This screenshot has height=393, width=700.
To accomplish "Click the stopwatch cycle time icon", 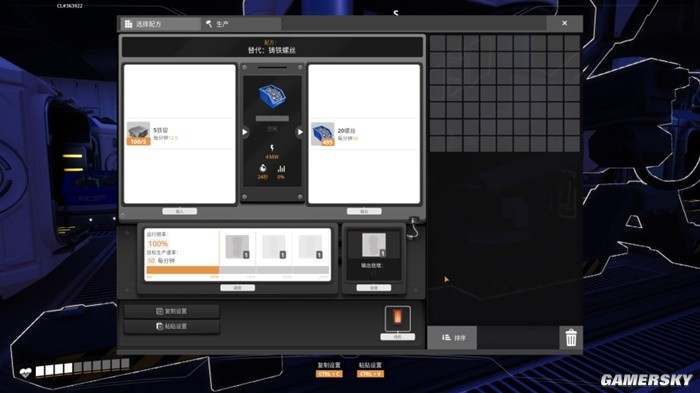I will point(263,168).
